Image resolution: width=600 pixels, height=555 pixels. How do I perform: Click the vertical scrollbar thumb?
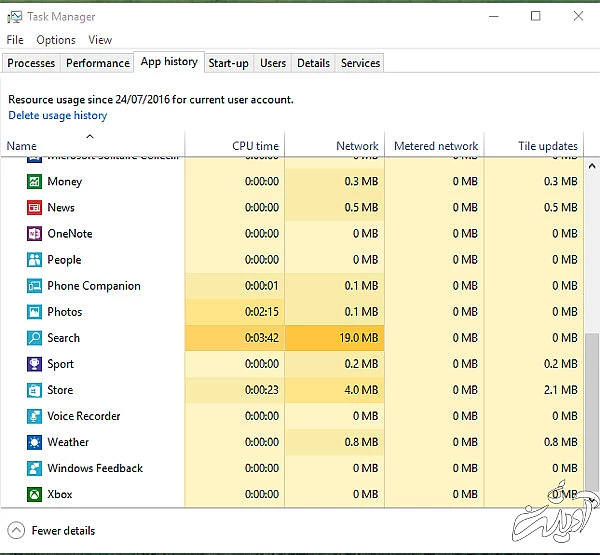tap(592, 415)
